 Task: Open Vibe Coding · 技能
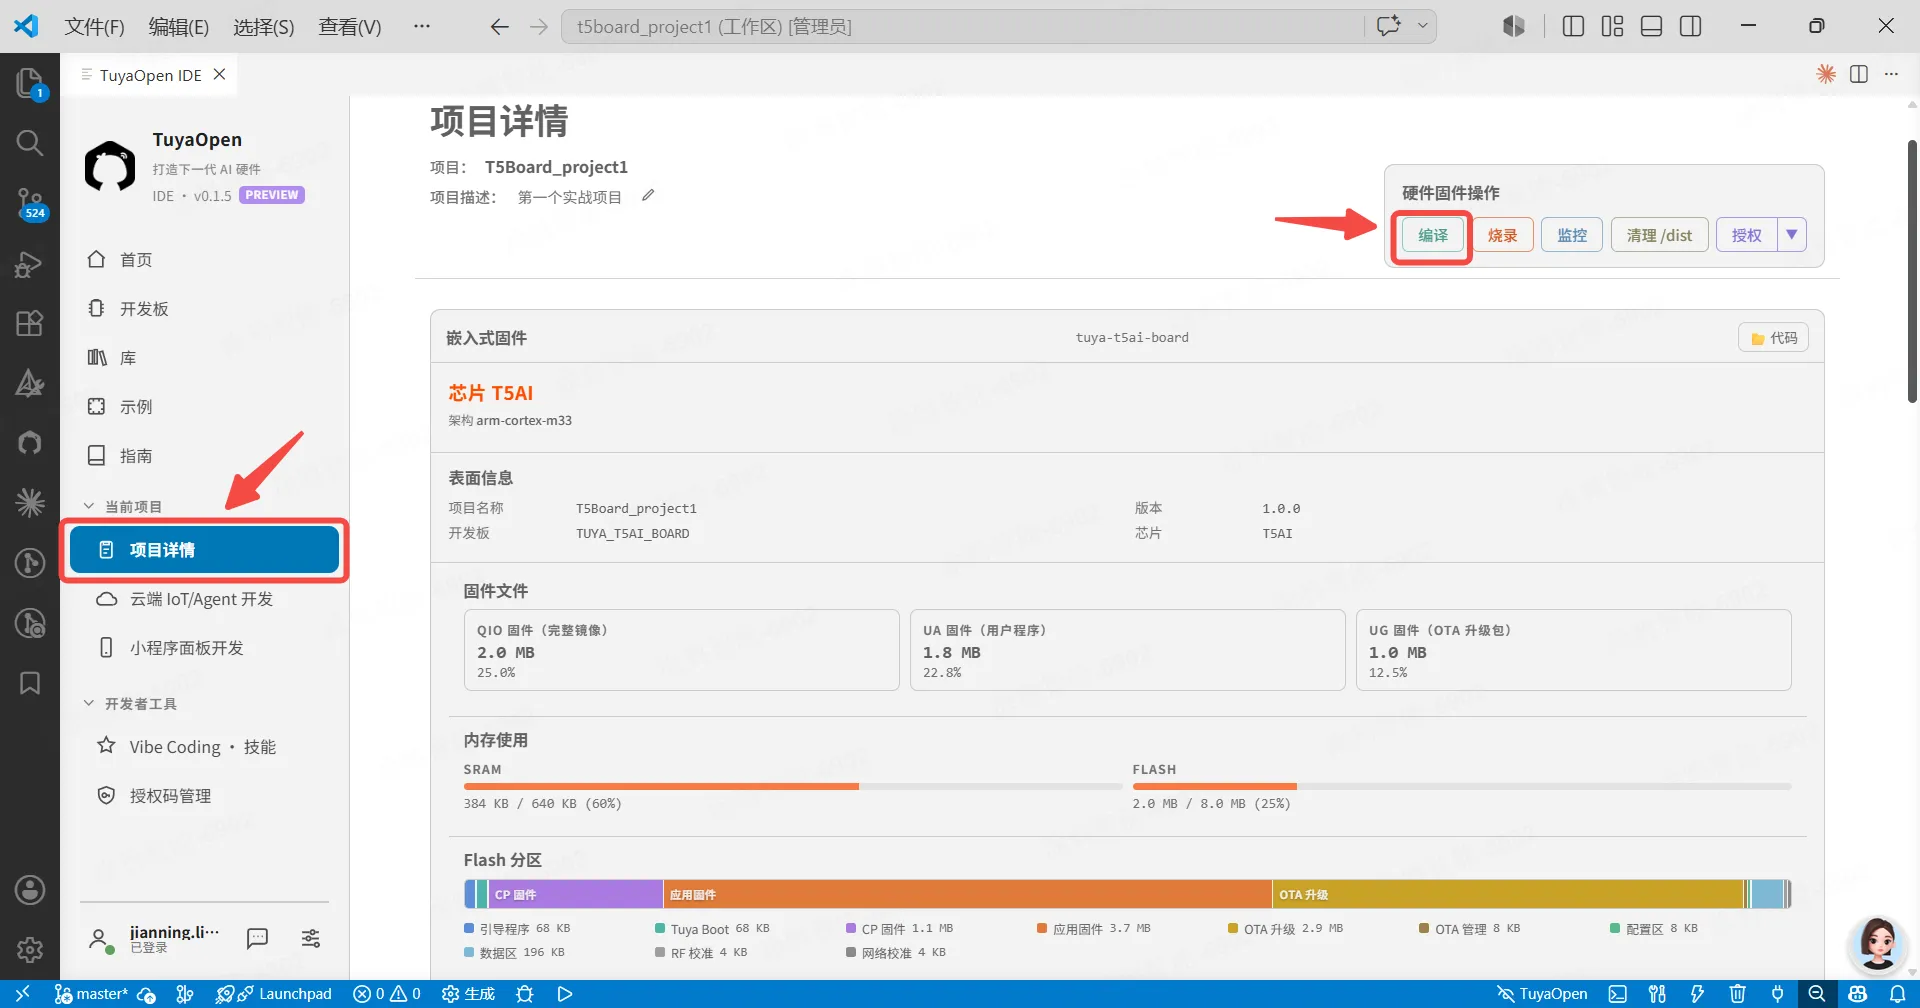click(204, 747)
